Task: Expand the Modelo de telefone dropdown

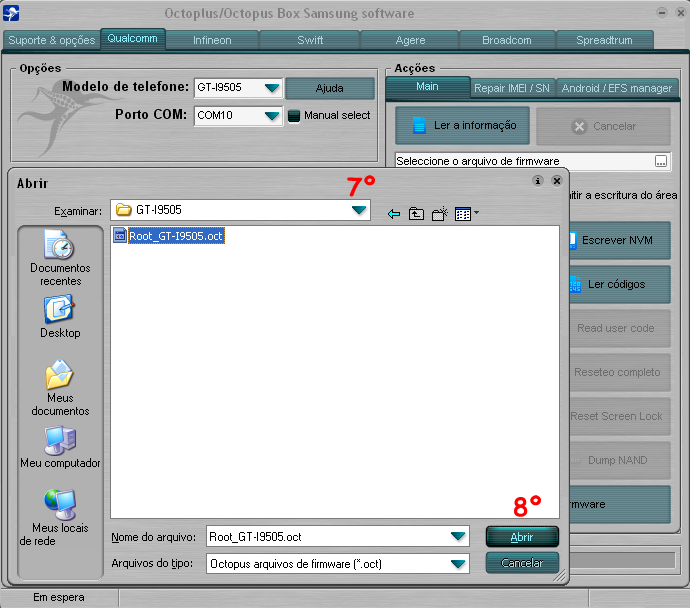Action: tap(272, 88)
